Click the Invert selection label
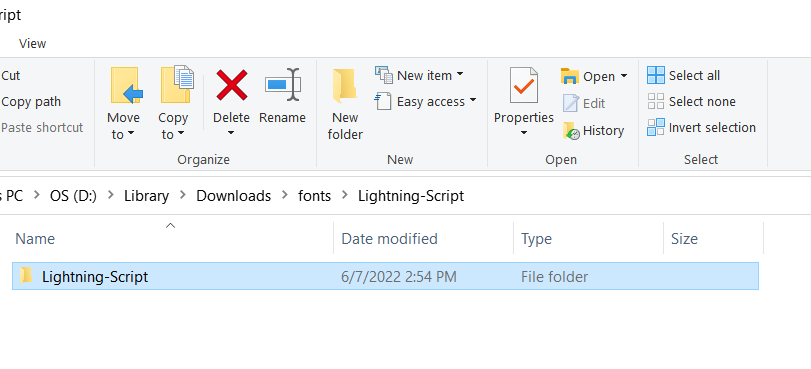The height and width of the screenshot is (369, 811). 712,127
